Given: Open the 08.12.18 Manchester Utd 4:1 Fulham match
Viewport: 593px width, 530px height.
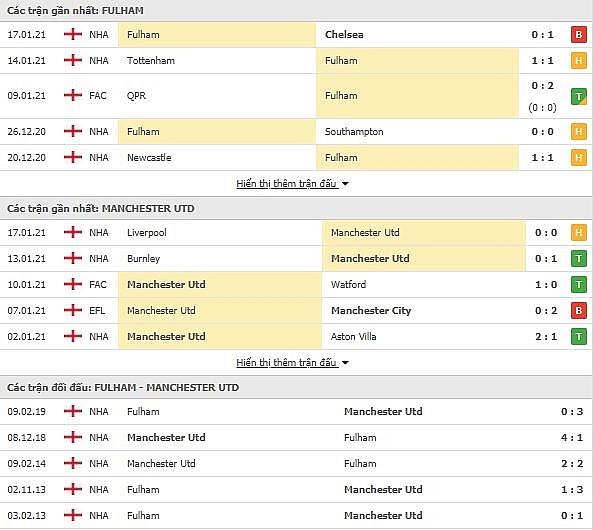Looking at the screenshot, I should click(x=296, y=437).
